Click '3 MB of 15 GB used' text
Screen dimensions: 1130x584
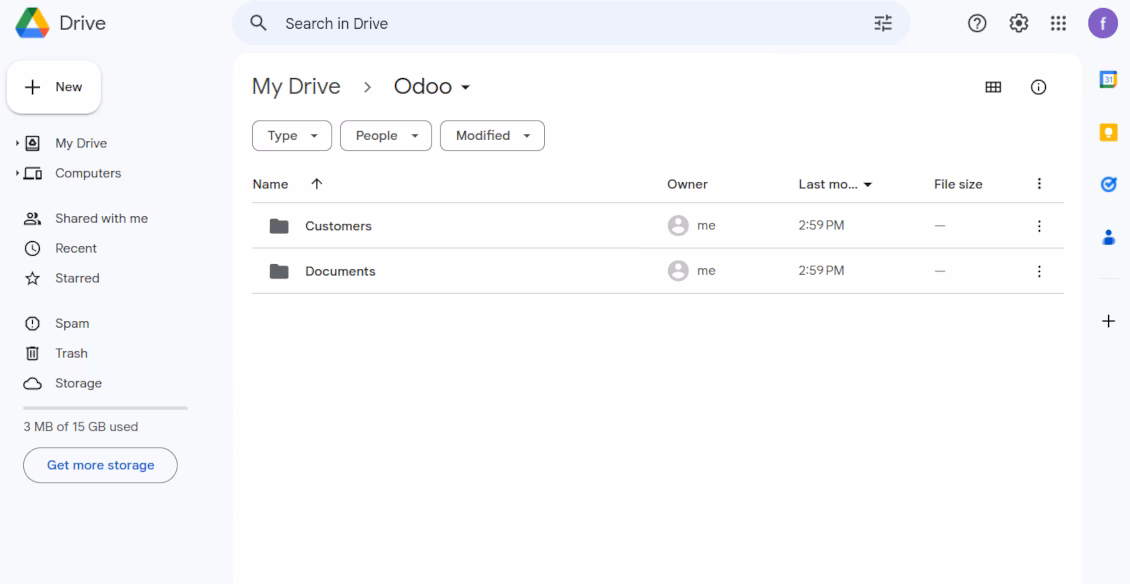tap(81, 427)
